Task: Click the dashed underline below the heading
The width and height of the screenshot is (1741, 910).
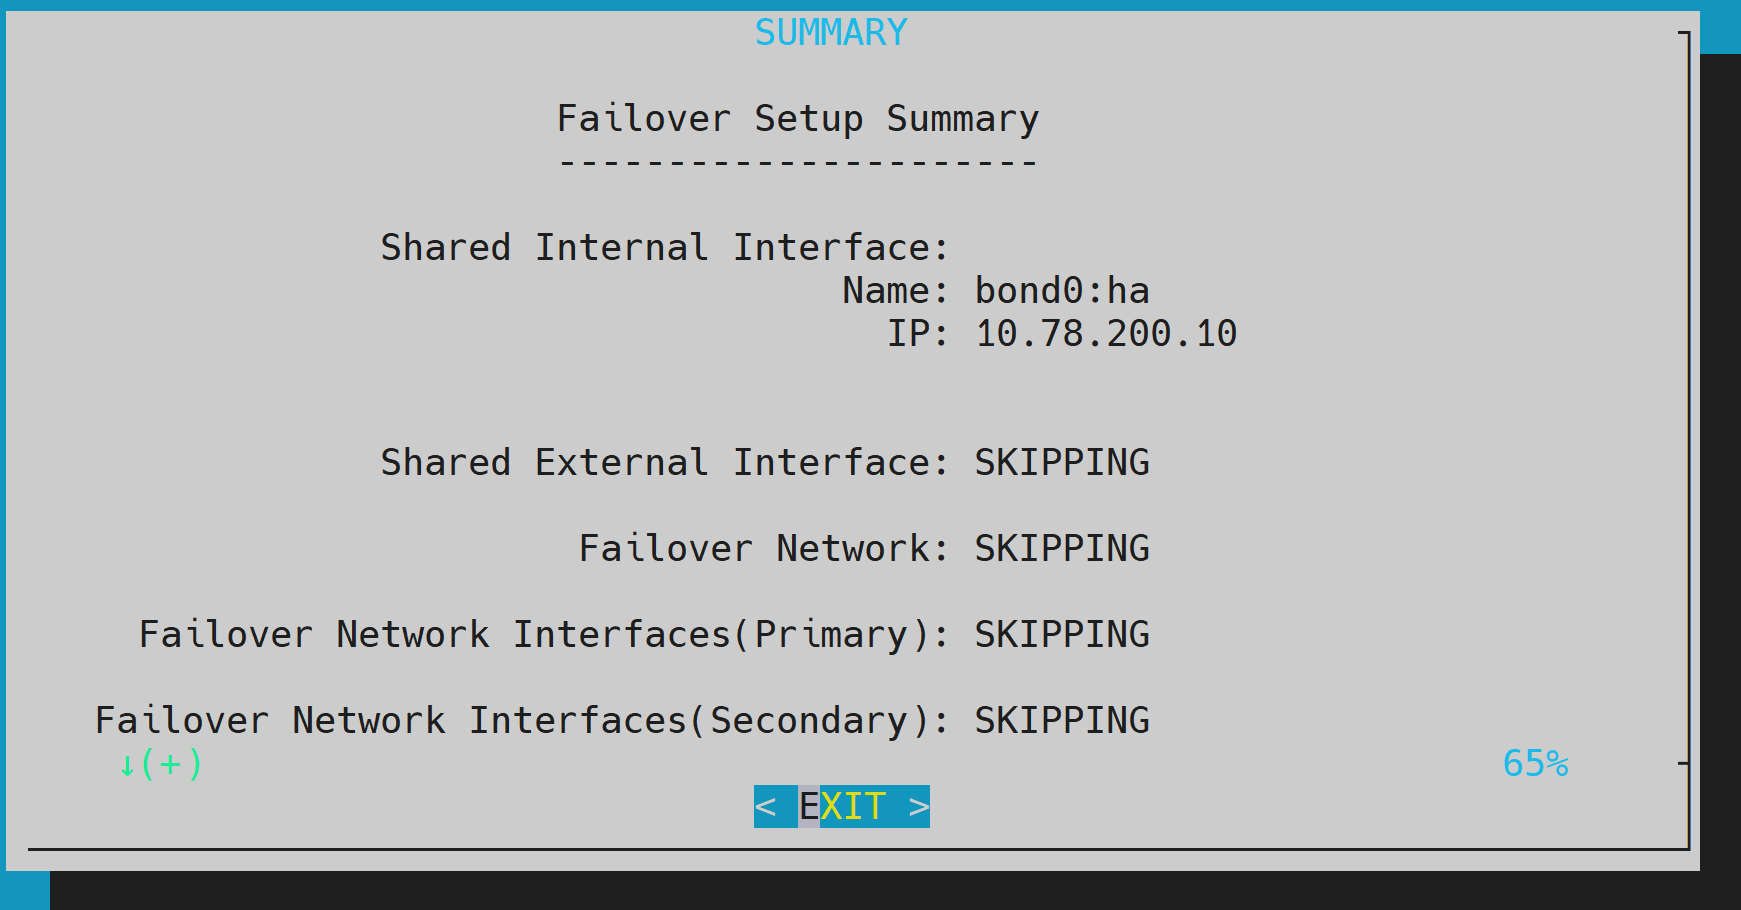Action: click(797, 160)
